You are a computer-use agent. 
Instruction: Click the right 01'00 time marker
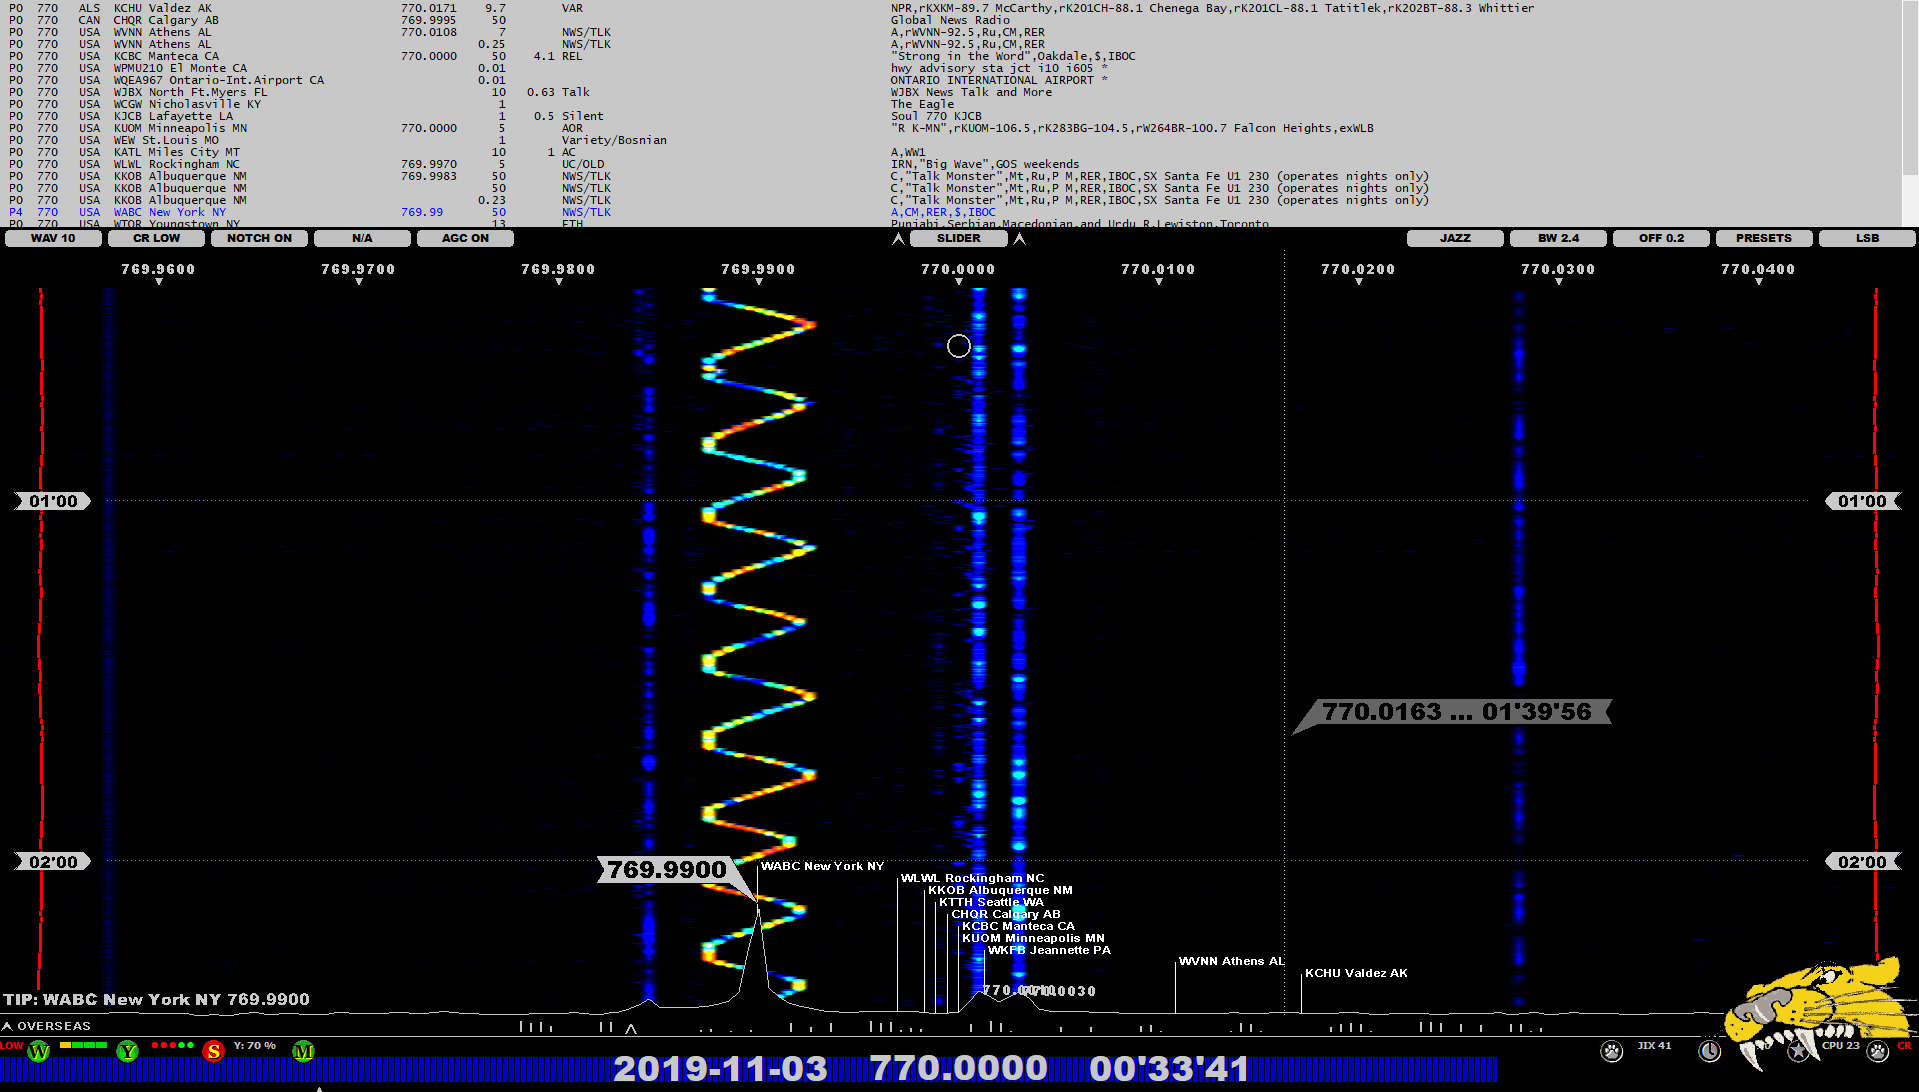(1862, 501)
